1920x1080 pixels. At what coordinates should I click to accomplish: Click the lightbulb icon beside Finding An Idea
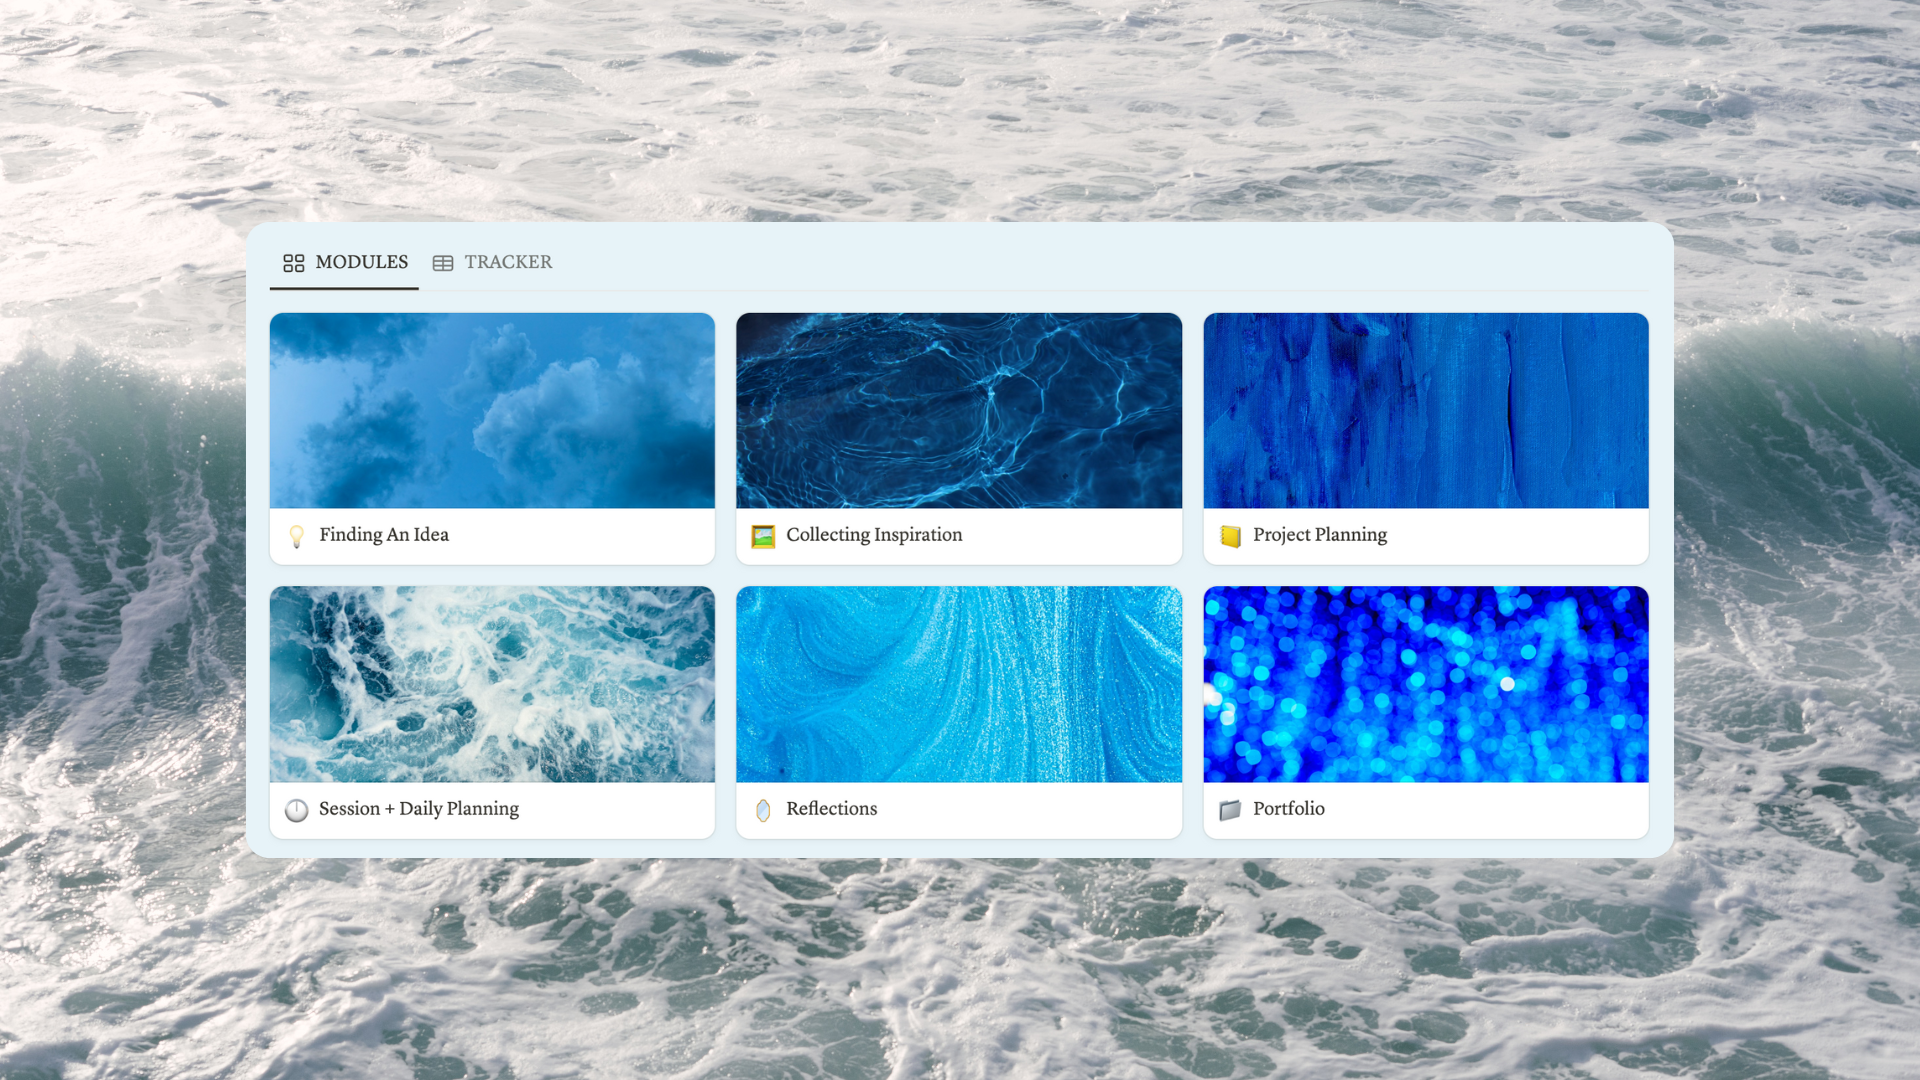click(296, 536)
